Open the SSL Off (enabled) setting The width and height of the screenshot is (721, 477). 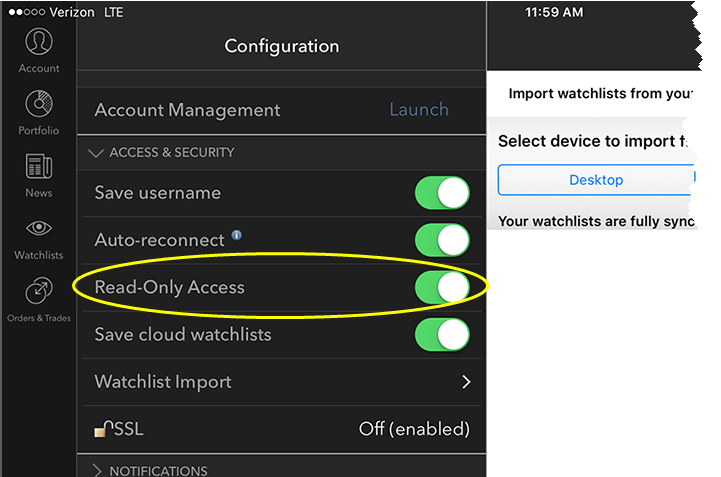pos(414,429)
